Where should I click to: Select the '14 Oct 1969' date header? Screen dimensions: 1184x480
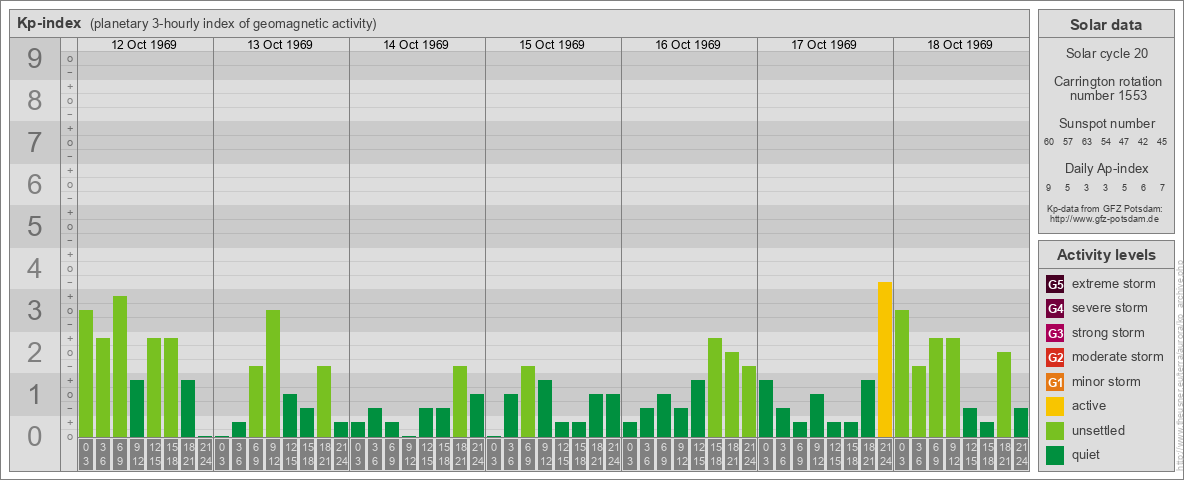(416, 45)
